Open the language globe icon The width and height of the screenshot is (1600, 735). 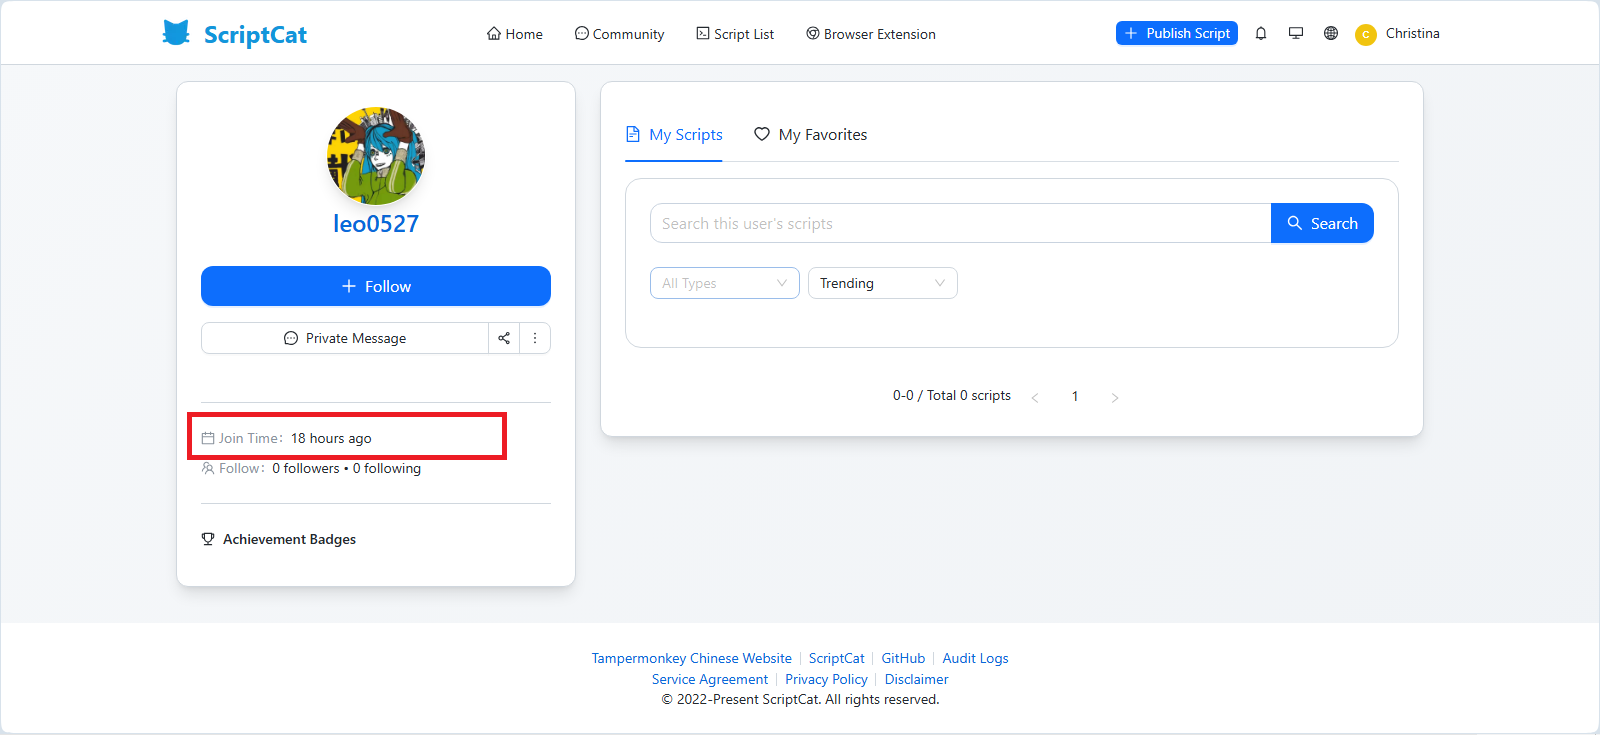(1331, 33)
